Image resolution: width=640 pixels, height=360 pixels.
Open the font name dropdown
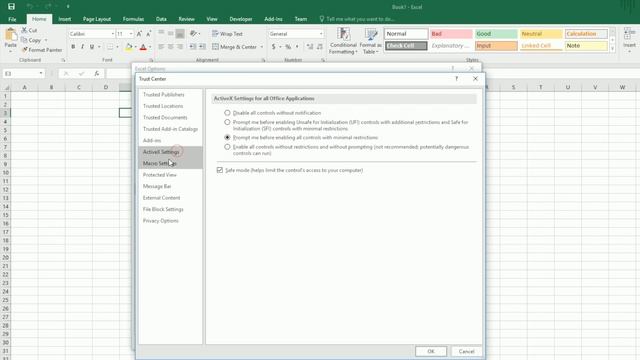tap(113, 33)
